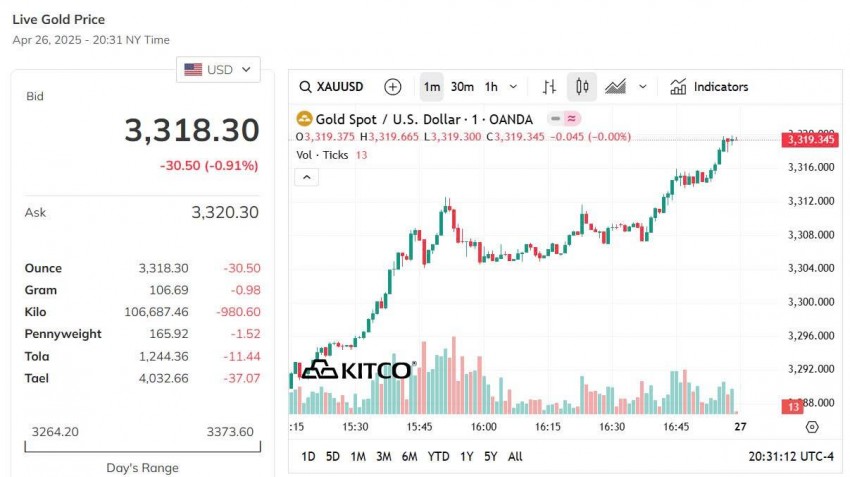Show the All date range
Viewport: 850px width, 477px height.
point(515,456)
